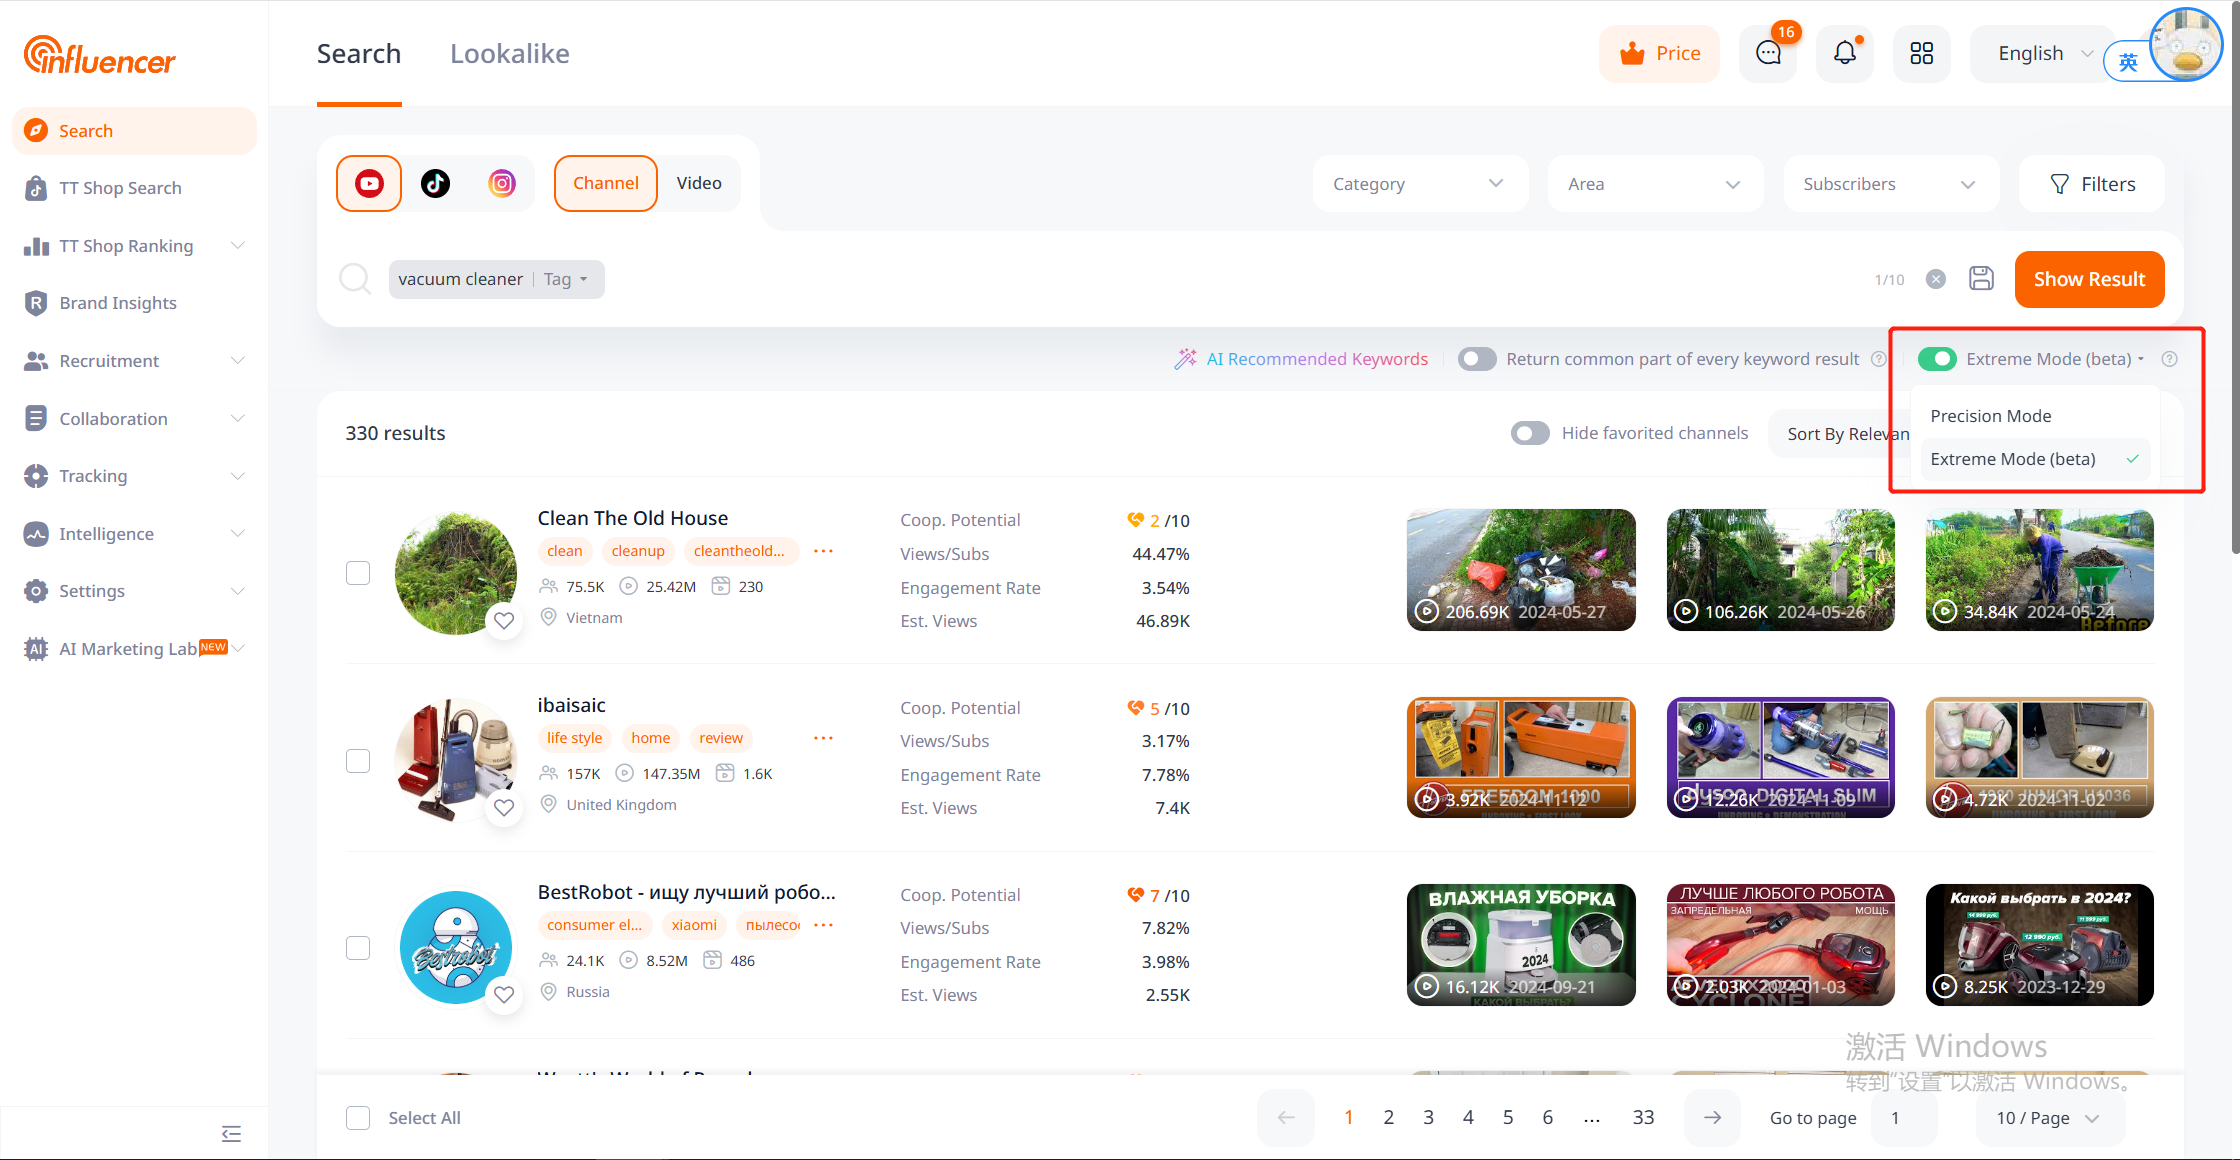This screenshot has width=2240, height=1160.
Task: Clear keywords with the X icon
Action: tap(1936, 279)
